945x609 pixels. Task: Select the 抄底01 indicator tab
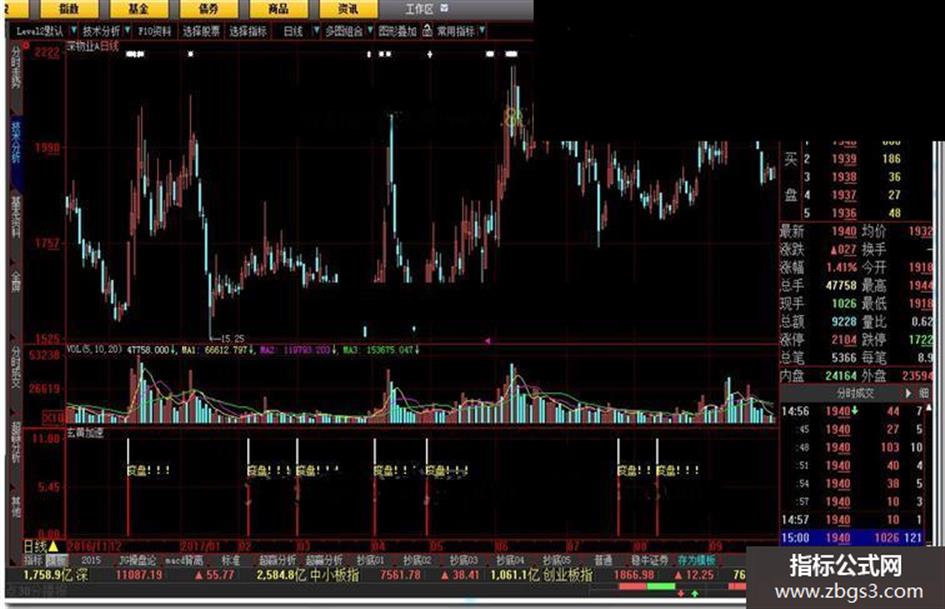point(370,560)
